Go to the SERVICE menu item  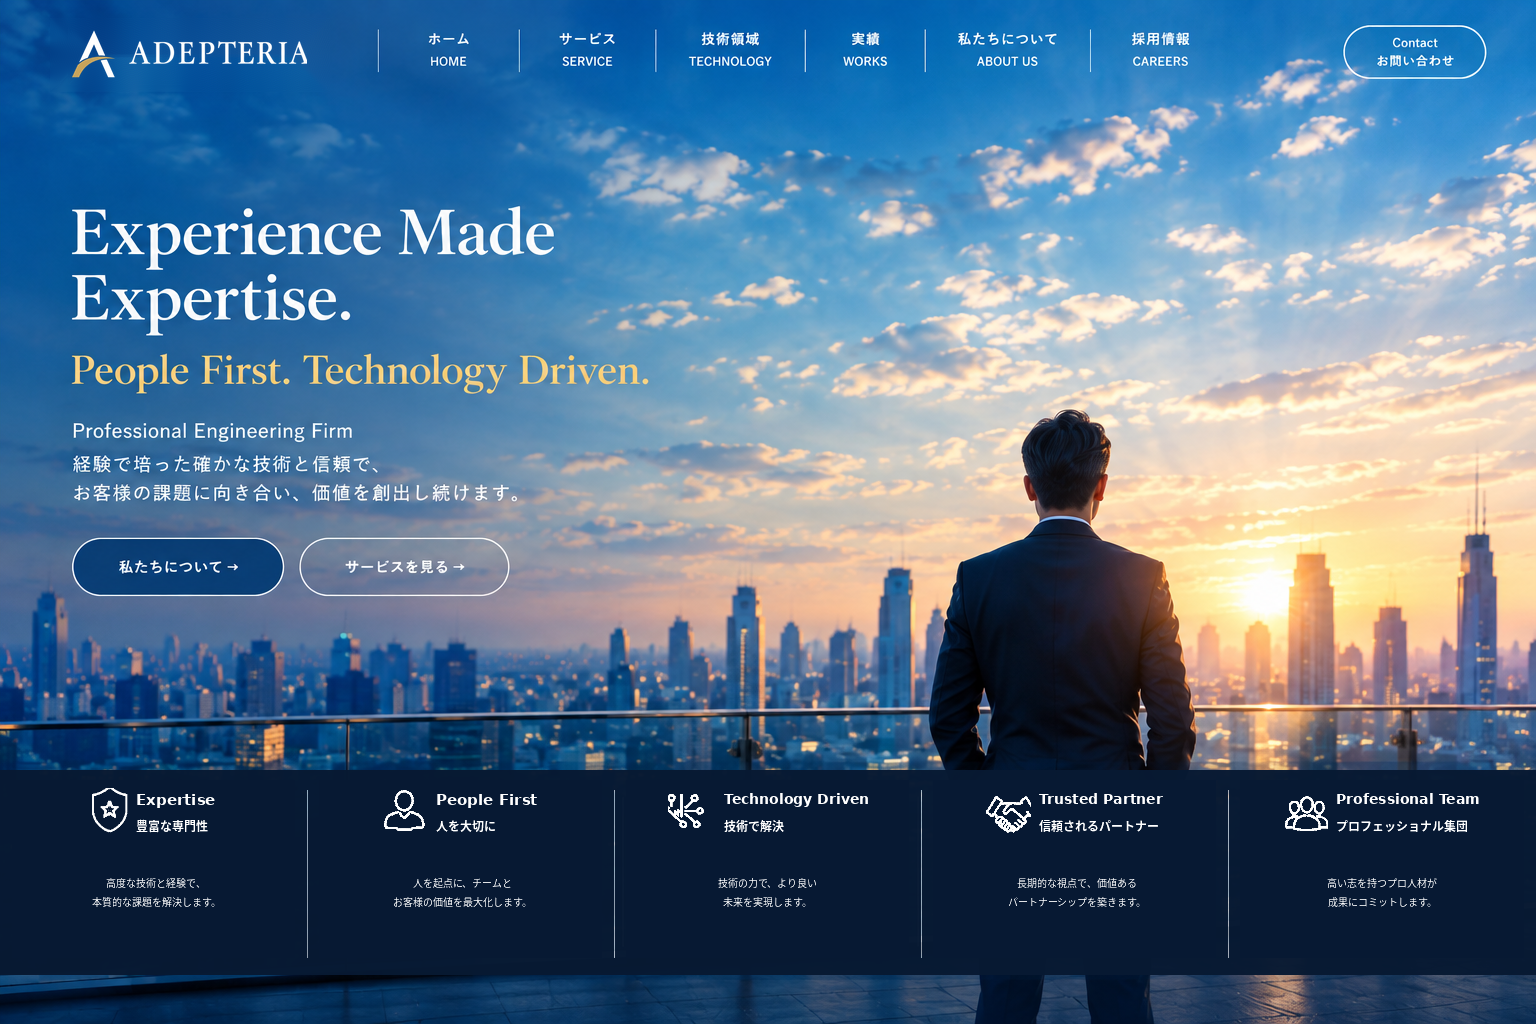(x=587, y=50)
